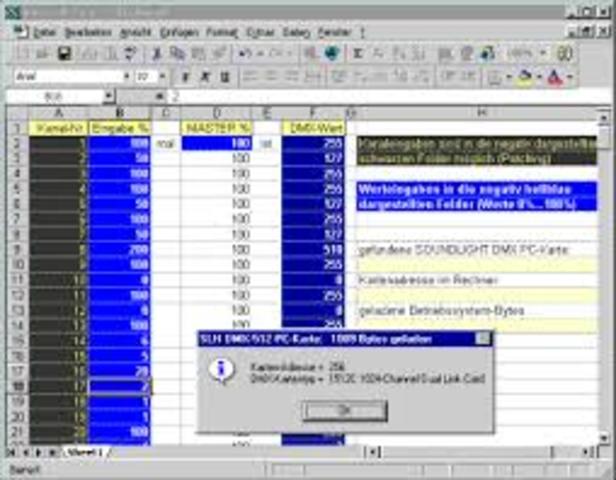Open the Fenster menu
The width and height of the screenshot is (616, 480).
pyautogui.click(x=334, y=32)
